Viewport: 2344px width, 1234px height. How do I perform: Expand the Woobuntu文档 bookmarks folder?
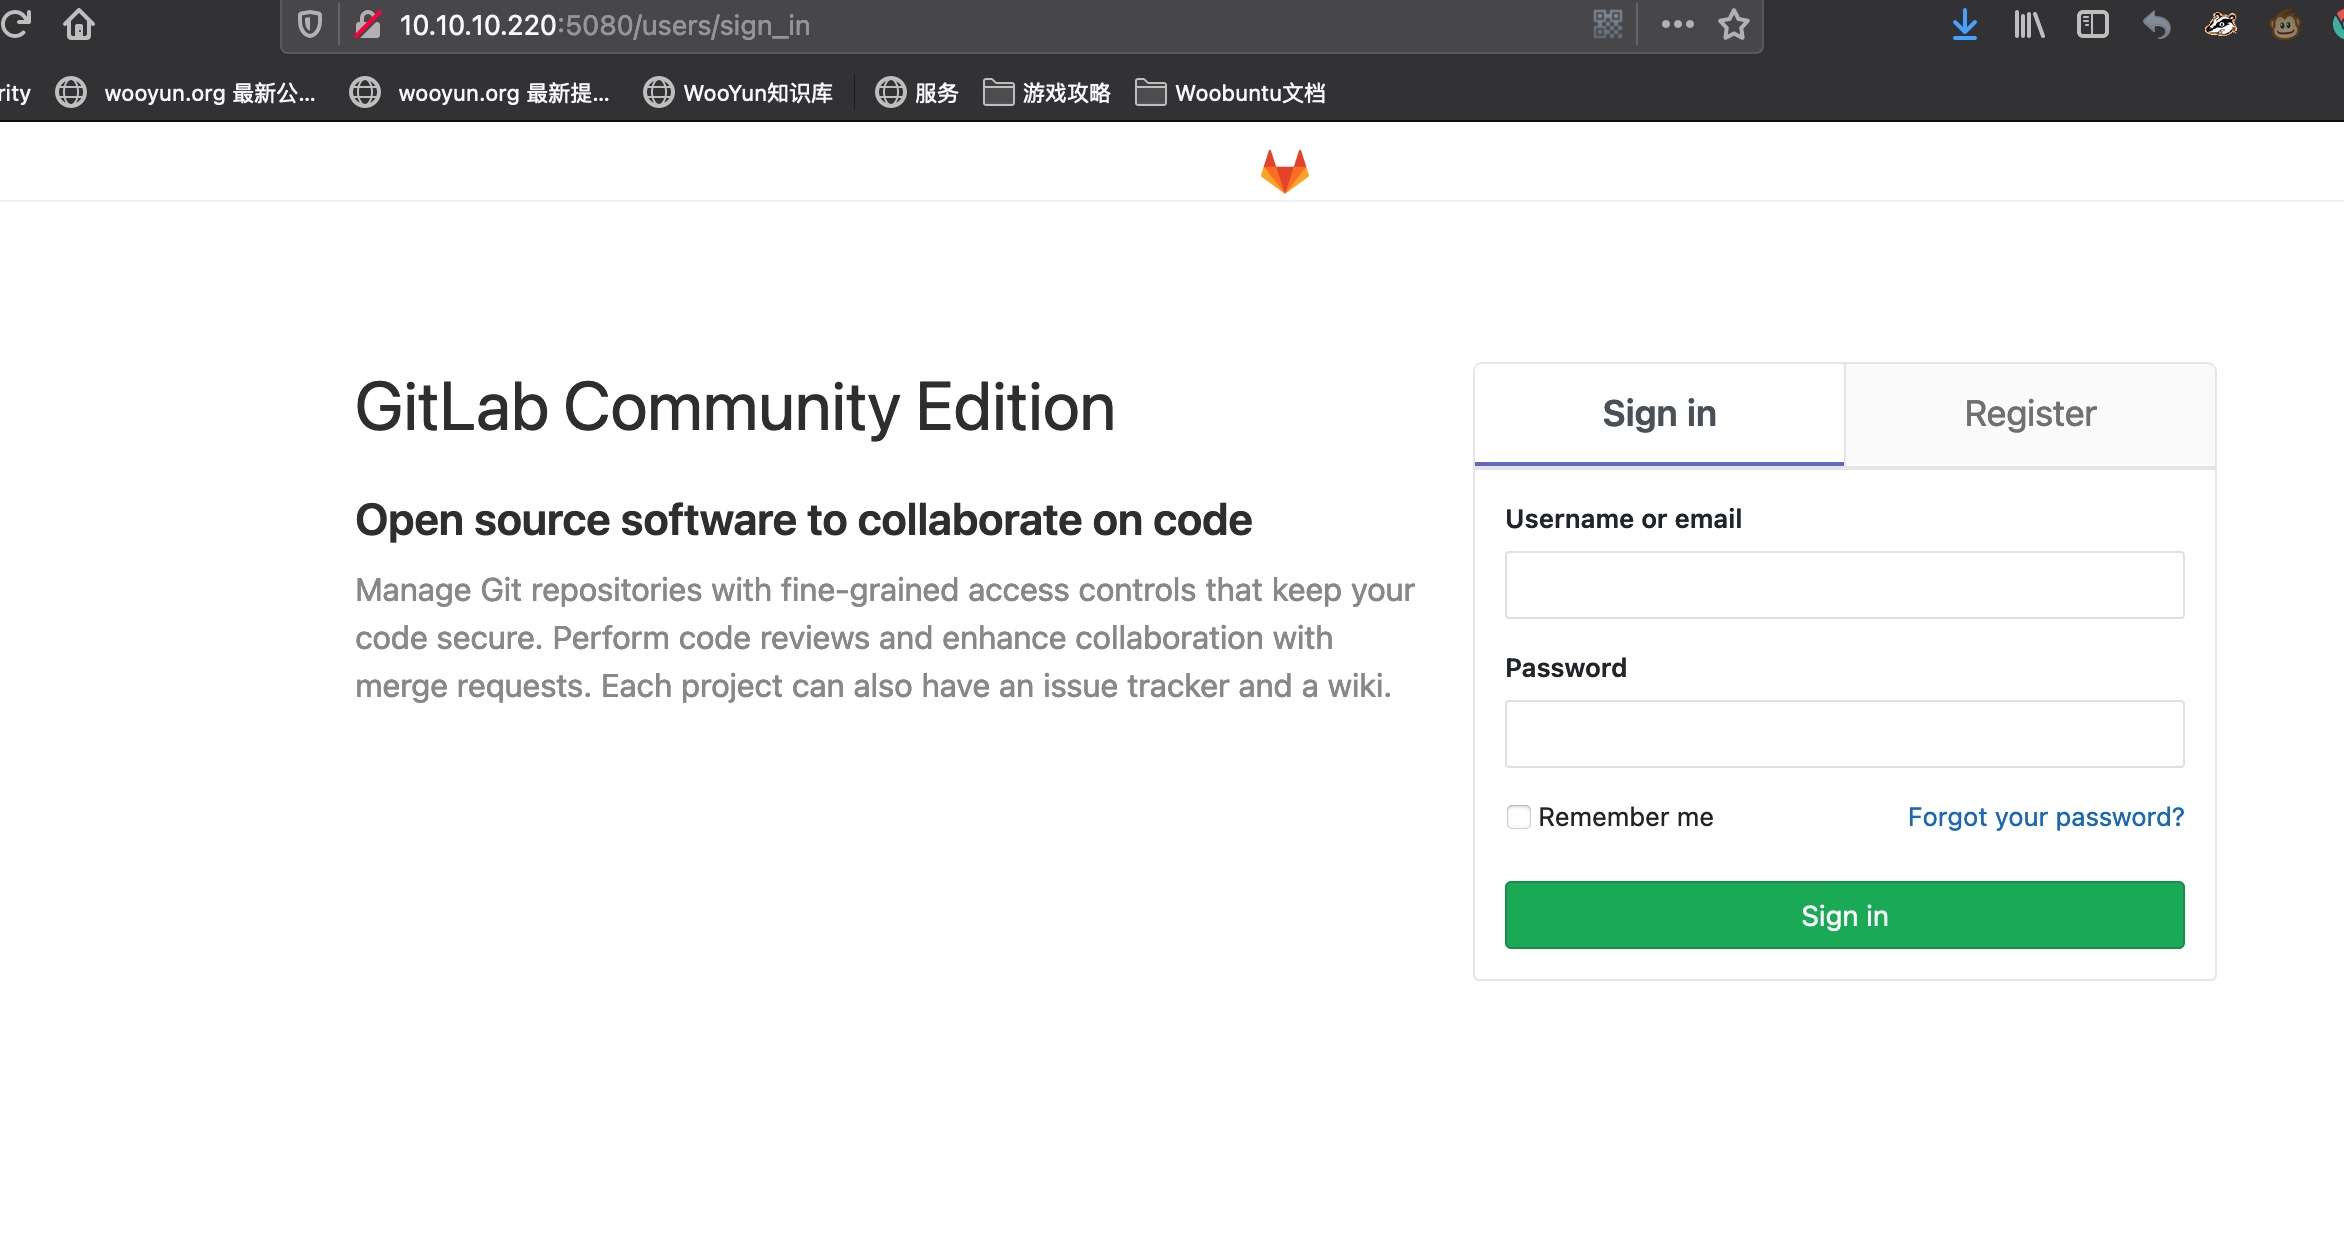1231,93
